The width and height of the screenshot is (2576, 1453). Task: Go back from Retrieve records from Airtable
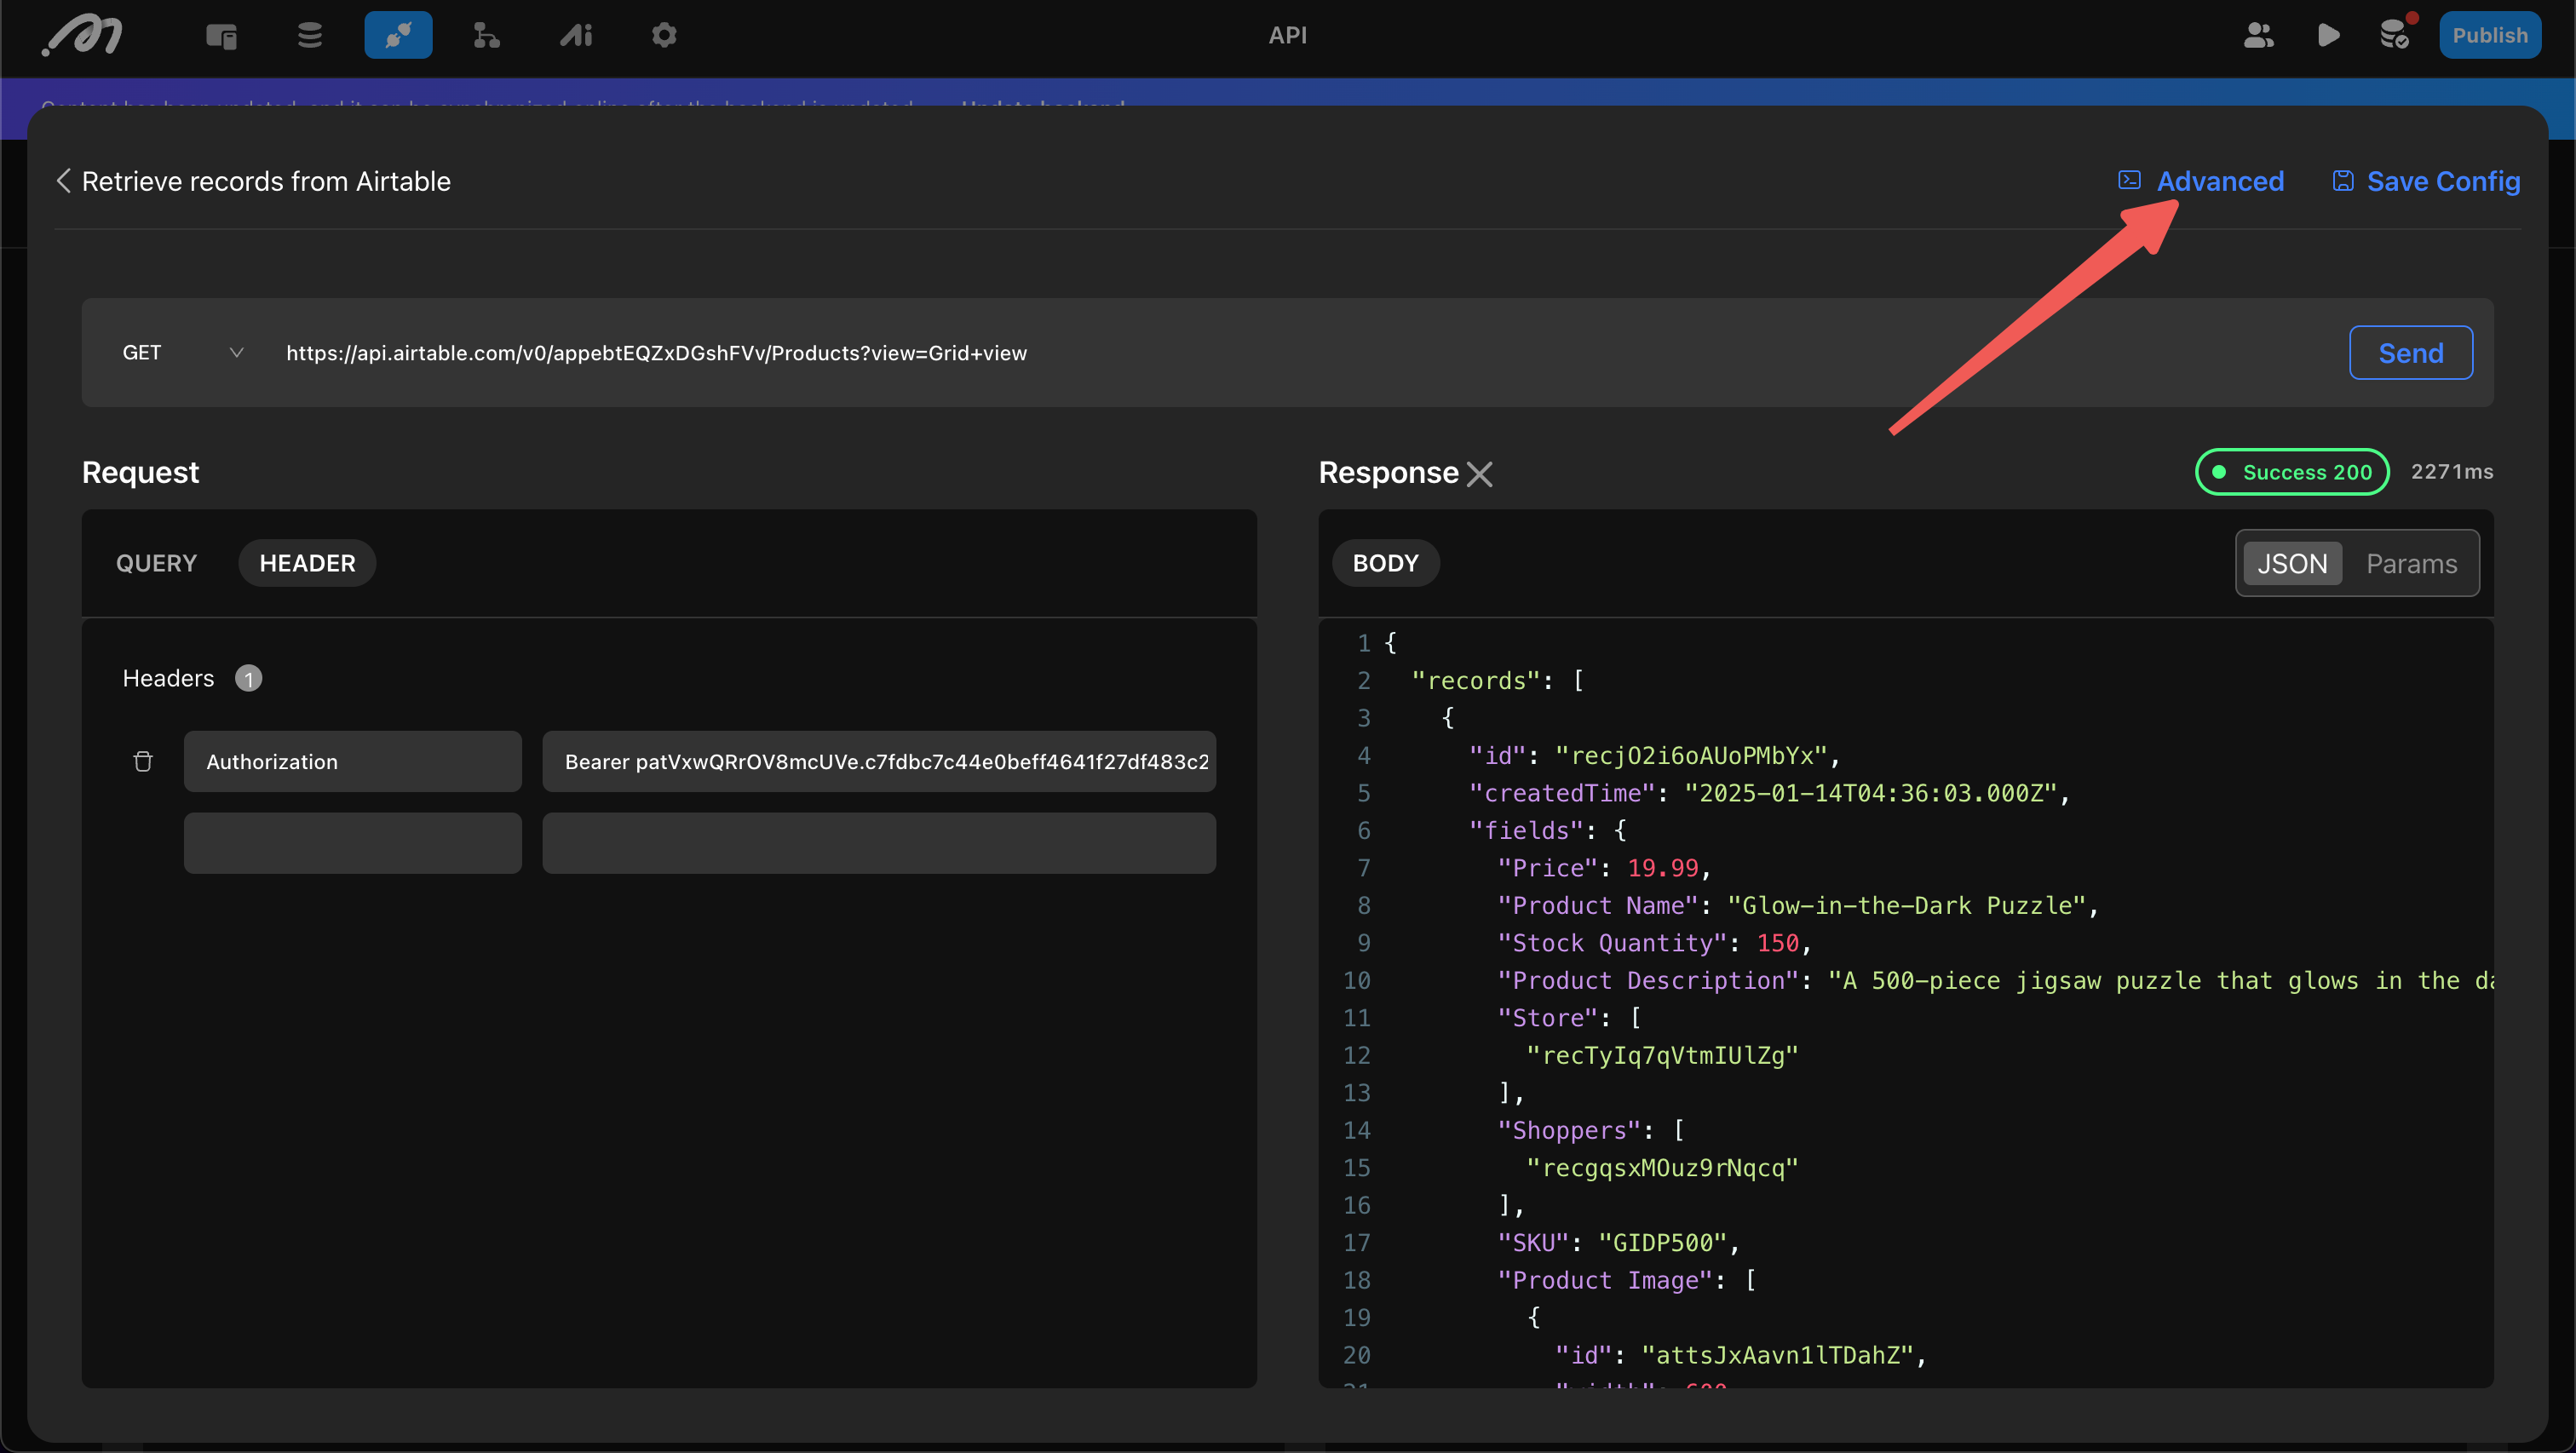pyautogui.click(x=64, y=181)
